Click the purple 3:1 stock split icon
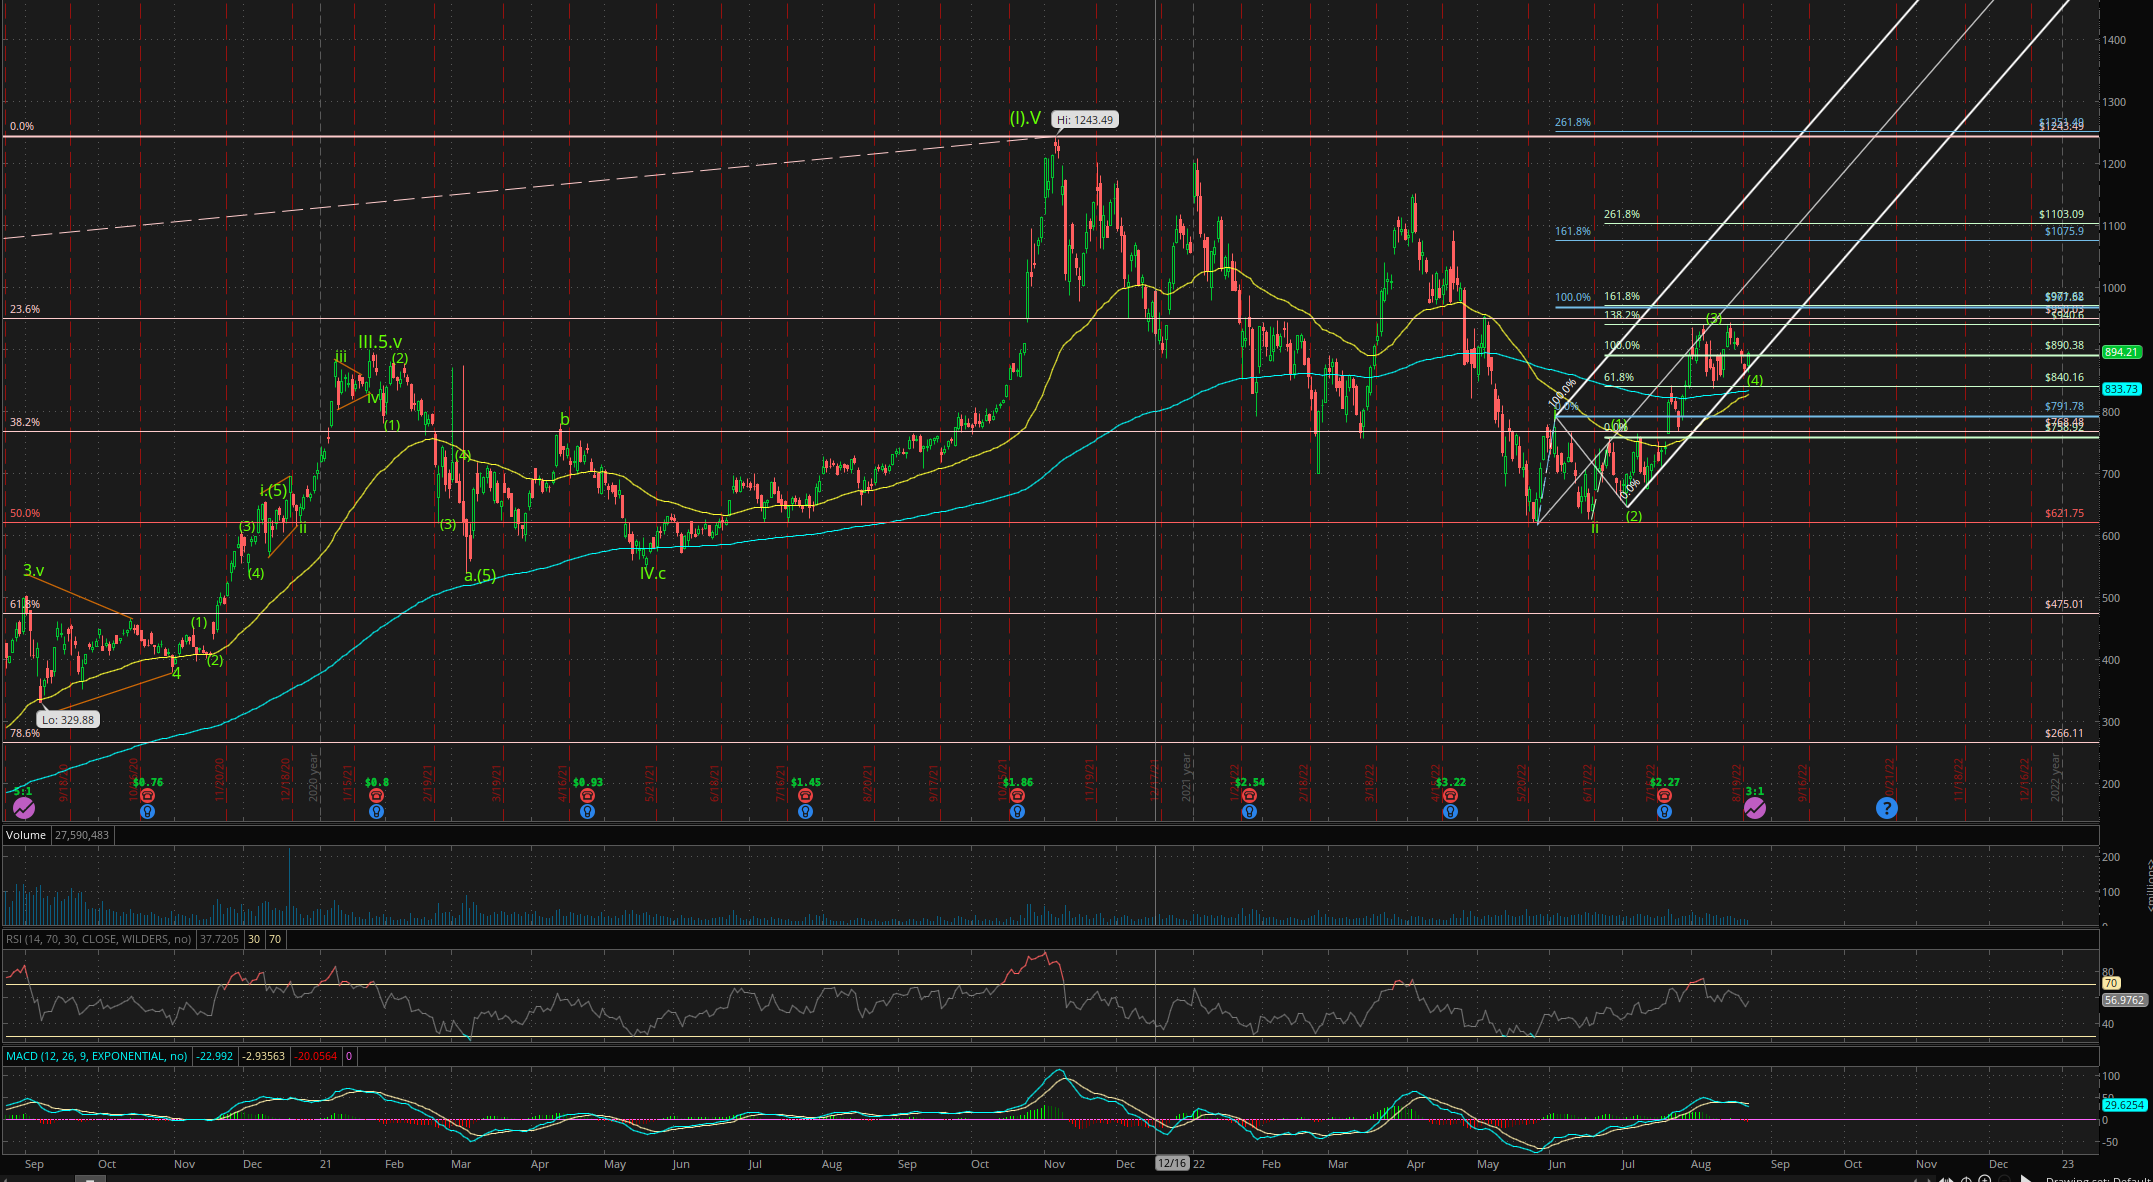 (x=1755, y=808)
